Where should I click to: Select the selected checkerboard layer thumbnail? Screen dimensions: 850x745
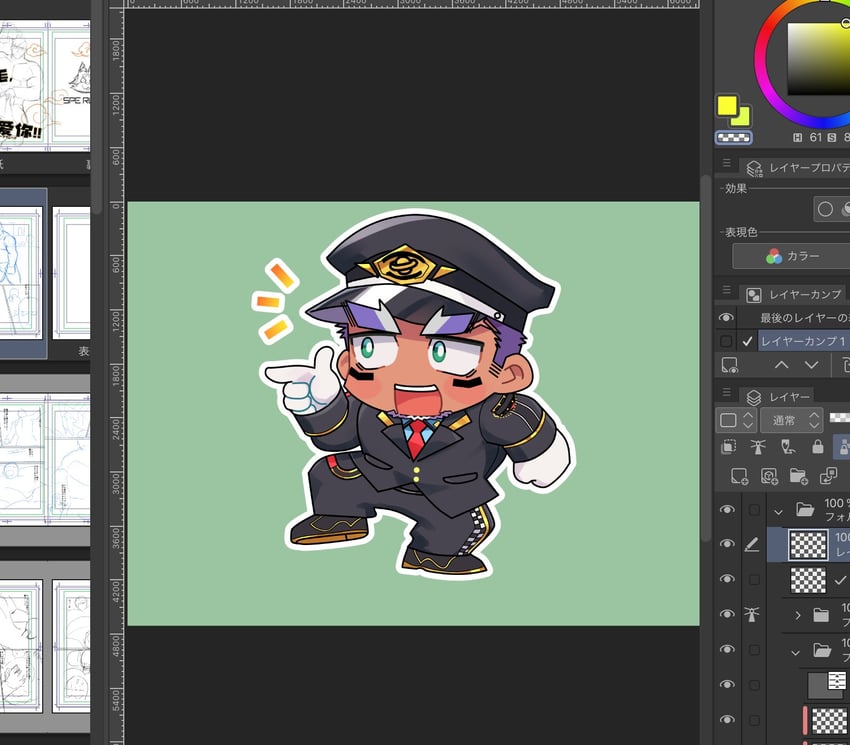coord(808,544)
